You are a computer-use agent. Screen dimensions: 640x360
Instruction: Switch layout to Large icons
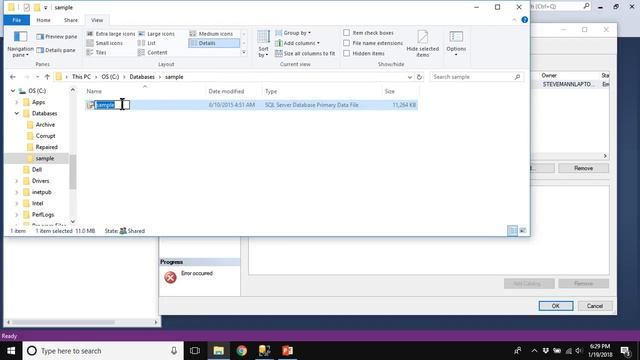point(156,34)
